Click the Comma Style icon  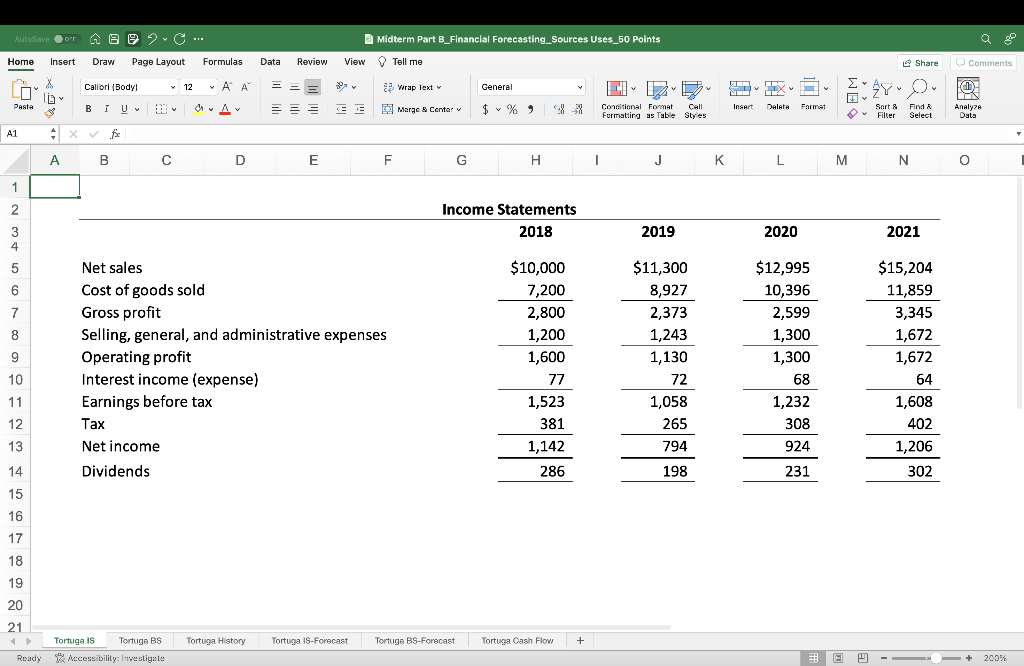[530, 109]
